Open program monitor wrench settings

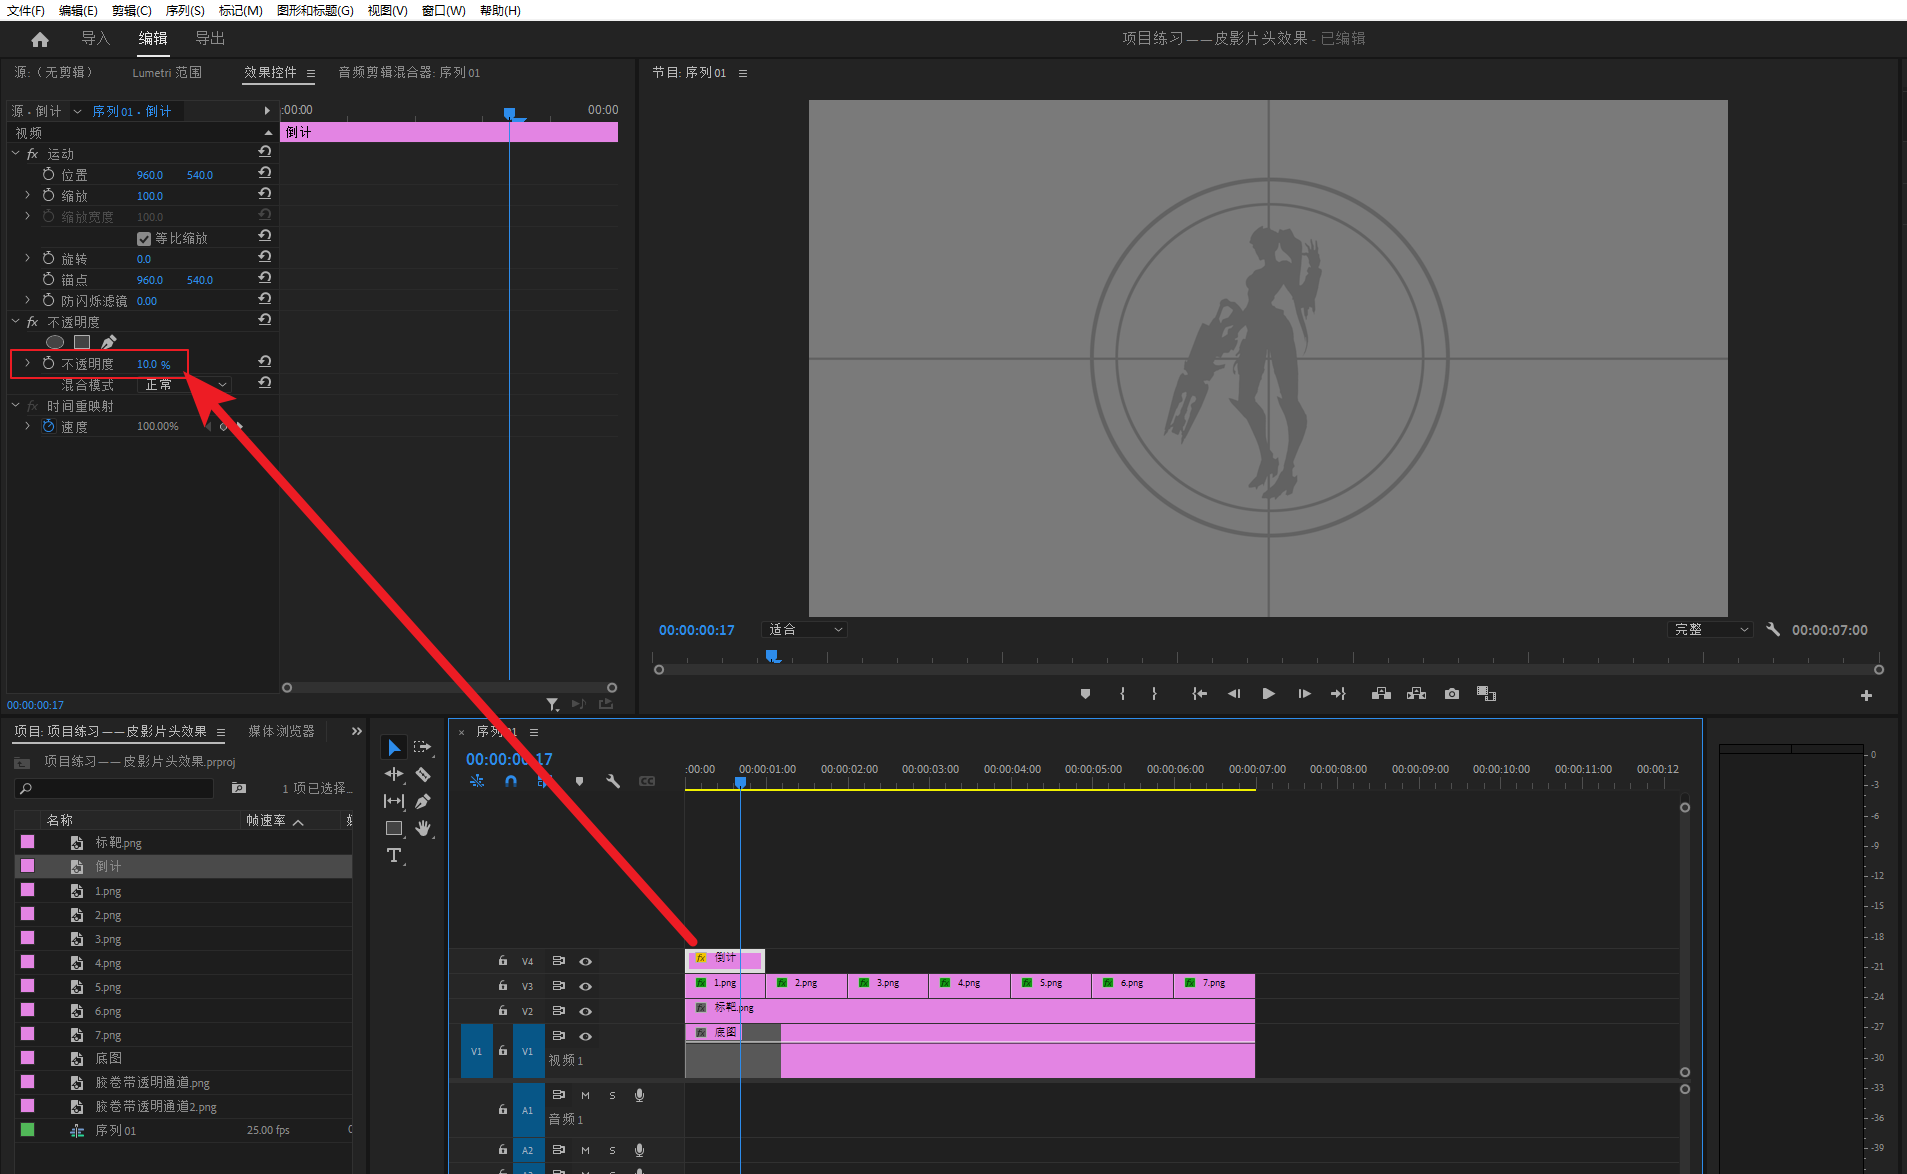point(1773,630)
